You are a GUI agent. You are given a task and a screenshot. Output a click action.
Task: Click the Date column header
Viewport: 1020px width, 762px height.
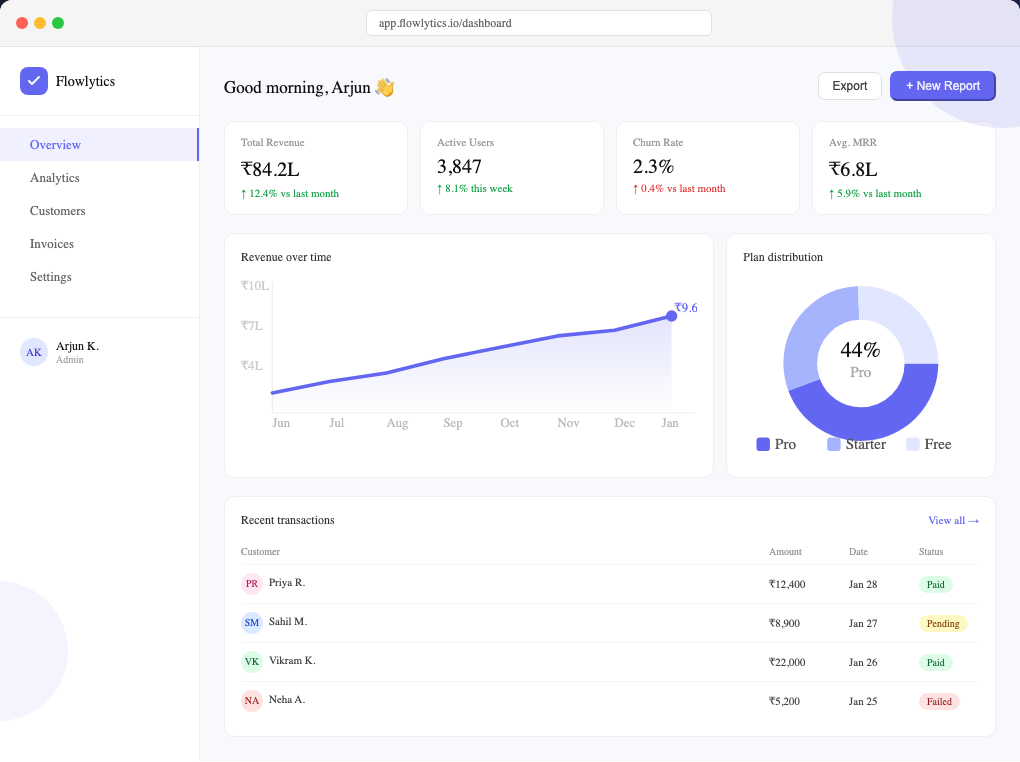(858, 552)
